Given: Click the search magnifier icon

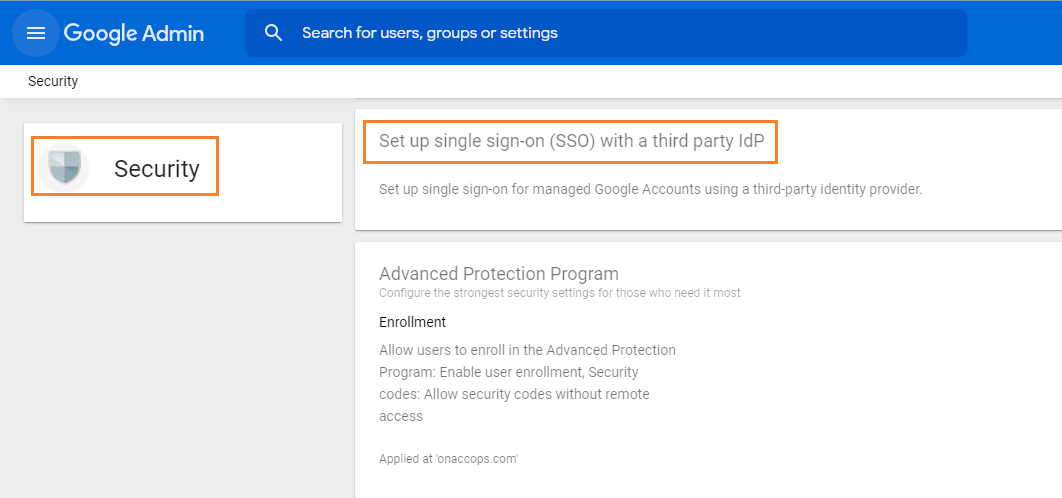Looking at the screenshot, I should pyautogui.click(x=274, y=33).
